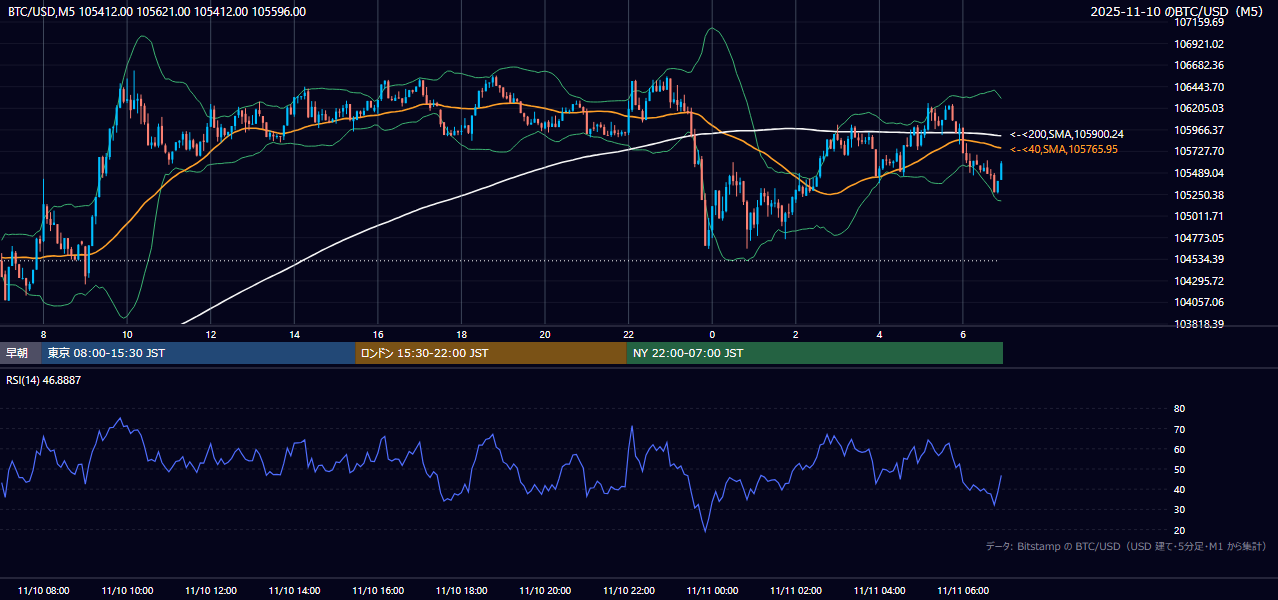The height and width of the screenshot is (600, 1278).
Task: Click the NY 22:00-07:00 JST session bar
Action: click(814, 353)
